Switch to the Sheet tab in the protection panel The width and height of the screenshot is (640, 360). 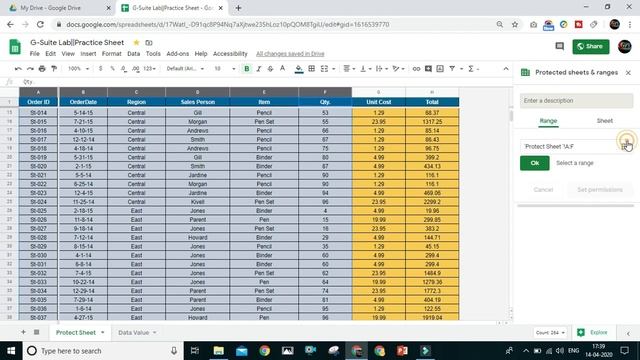(x=604, y=121)
